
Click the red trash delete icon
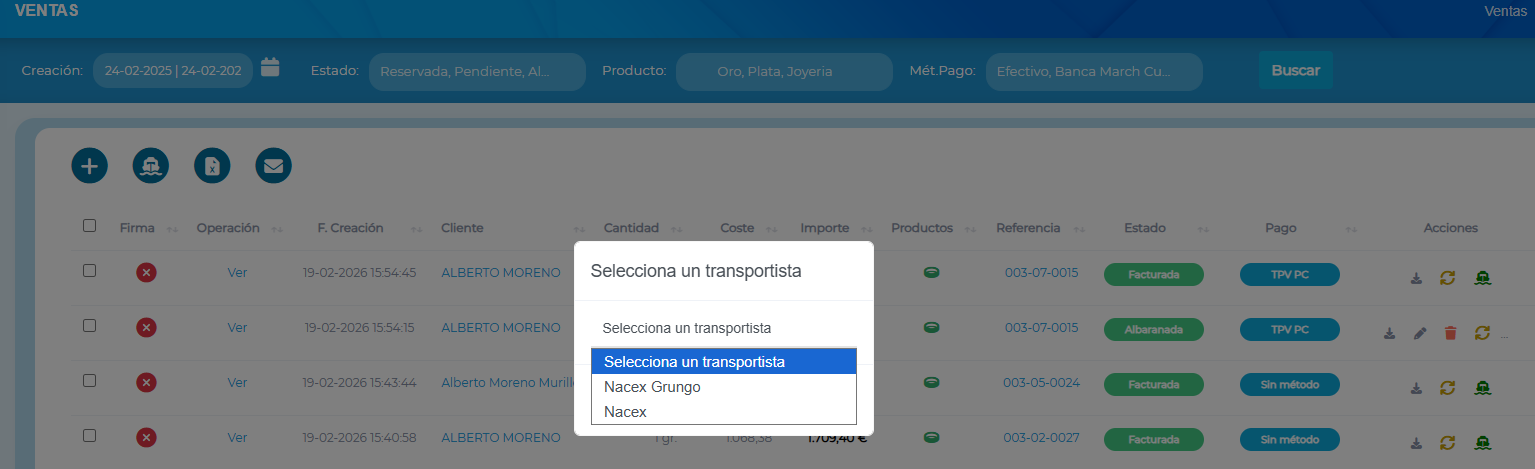1451,333
